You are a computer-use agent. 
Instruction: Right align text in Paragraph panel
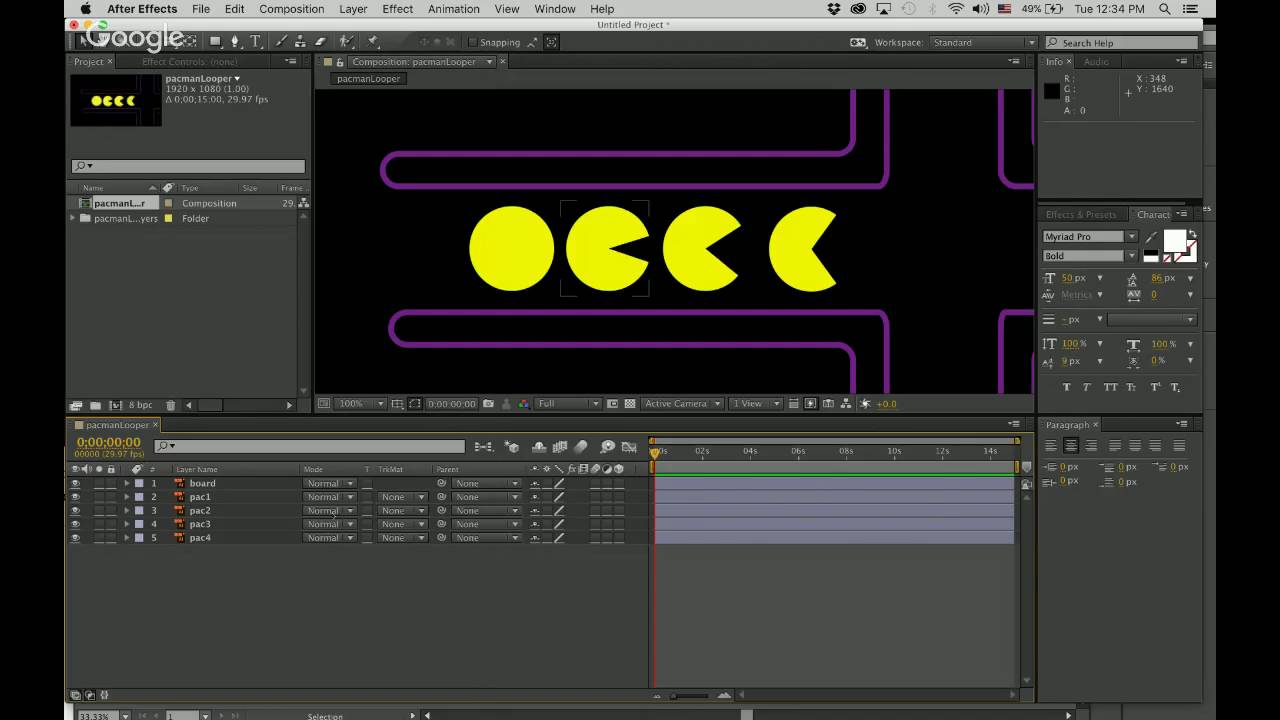tap(1091, 446)
